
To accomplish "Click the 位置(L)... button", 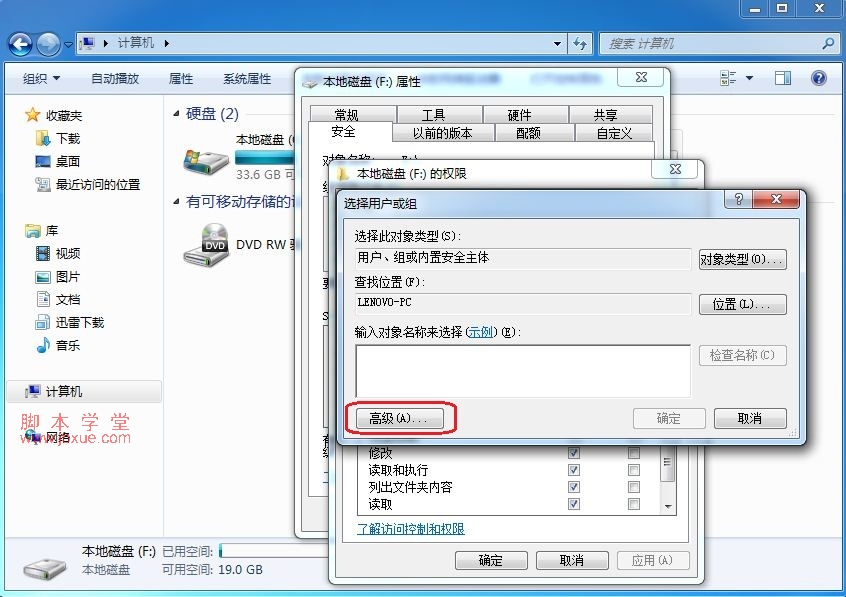I will [x=742, y=304].
